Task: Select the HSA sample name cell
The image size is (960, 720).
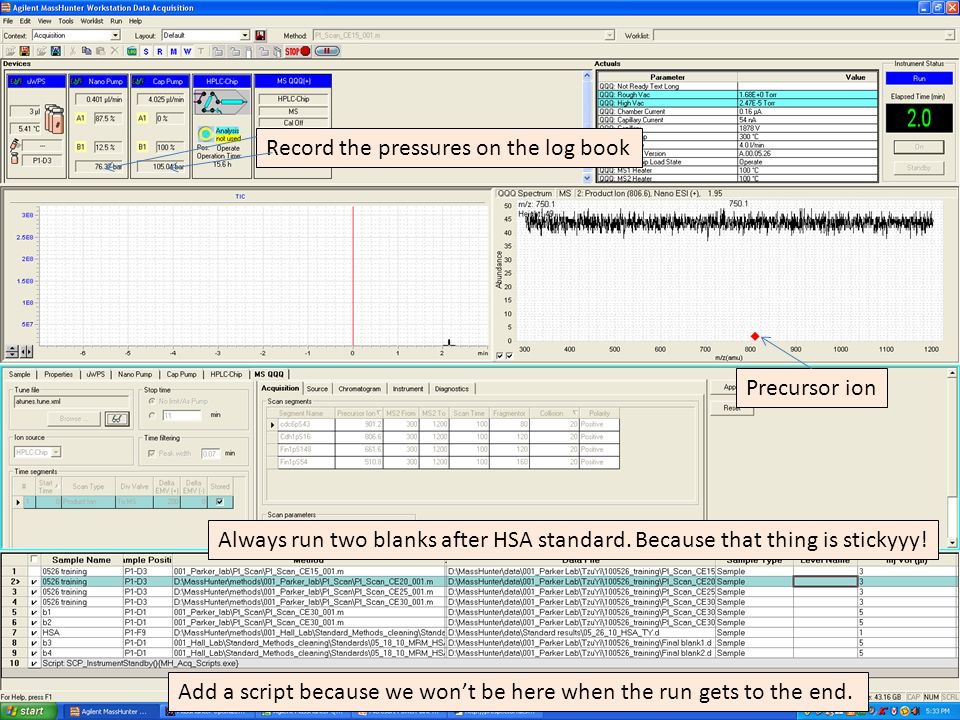Action: coord(81,633)
